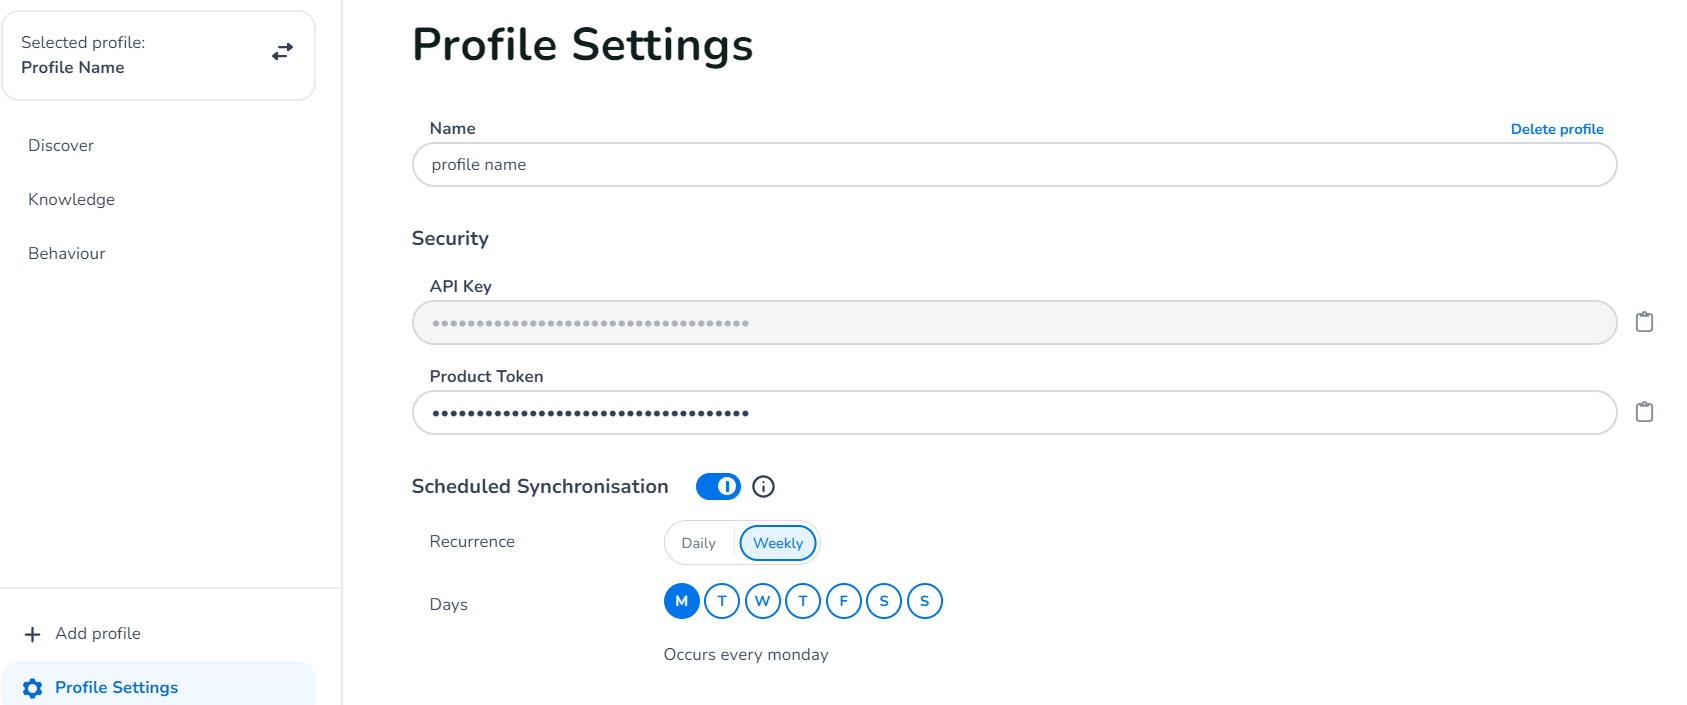Click the Profile Settings gear icon

[x=33, y=688]
